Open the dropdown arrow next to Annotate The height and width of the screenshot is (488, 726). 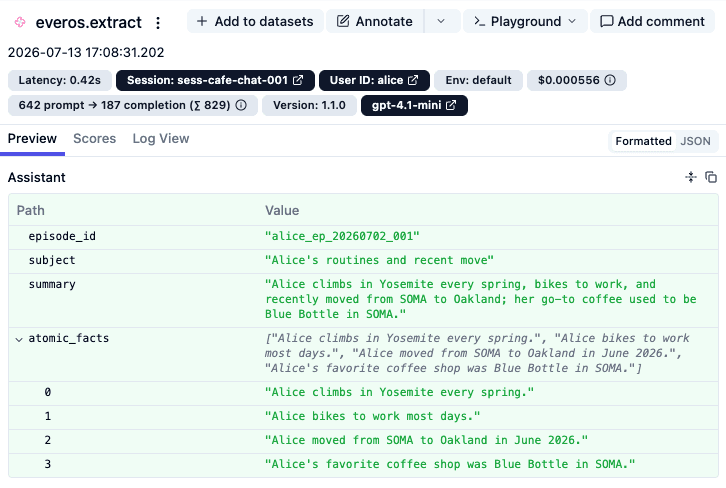point(441,21)
